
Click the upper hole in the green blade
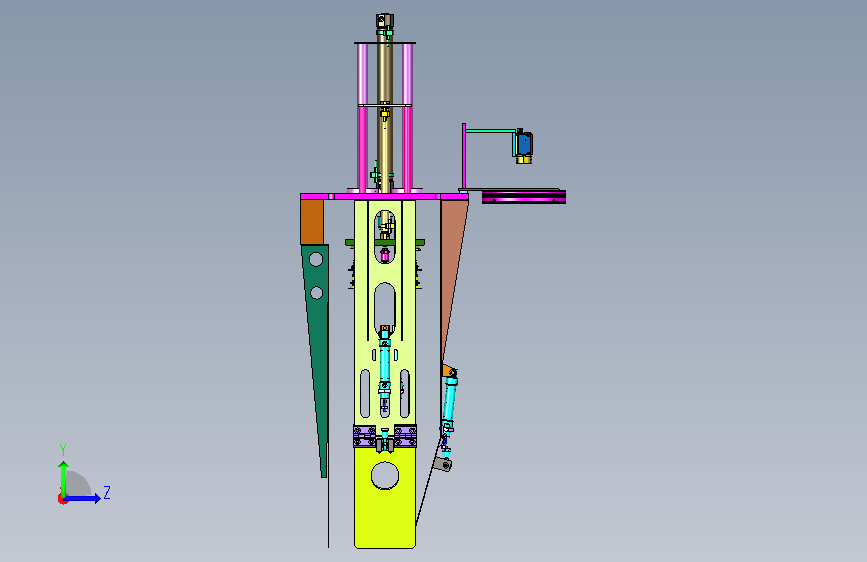click(x=316, y=259)
